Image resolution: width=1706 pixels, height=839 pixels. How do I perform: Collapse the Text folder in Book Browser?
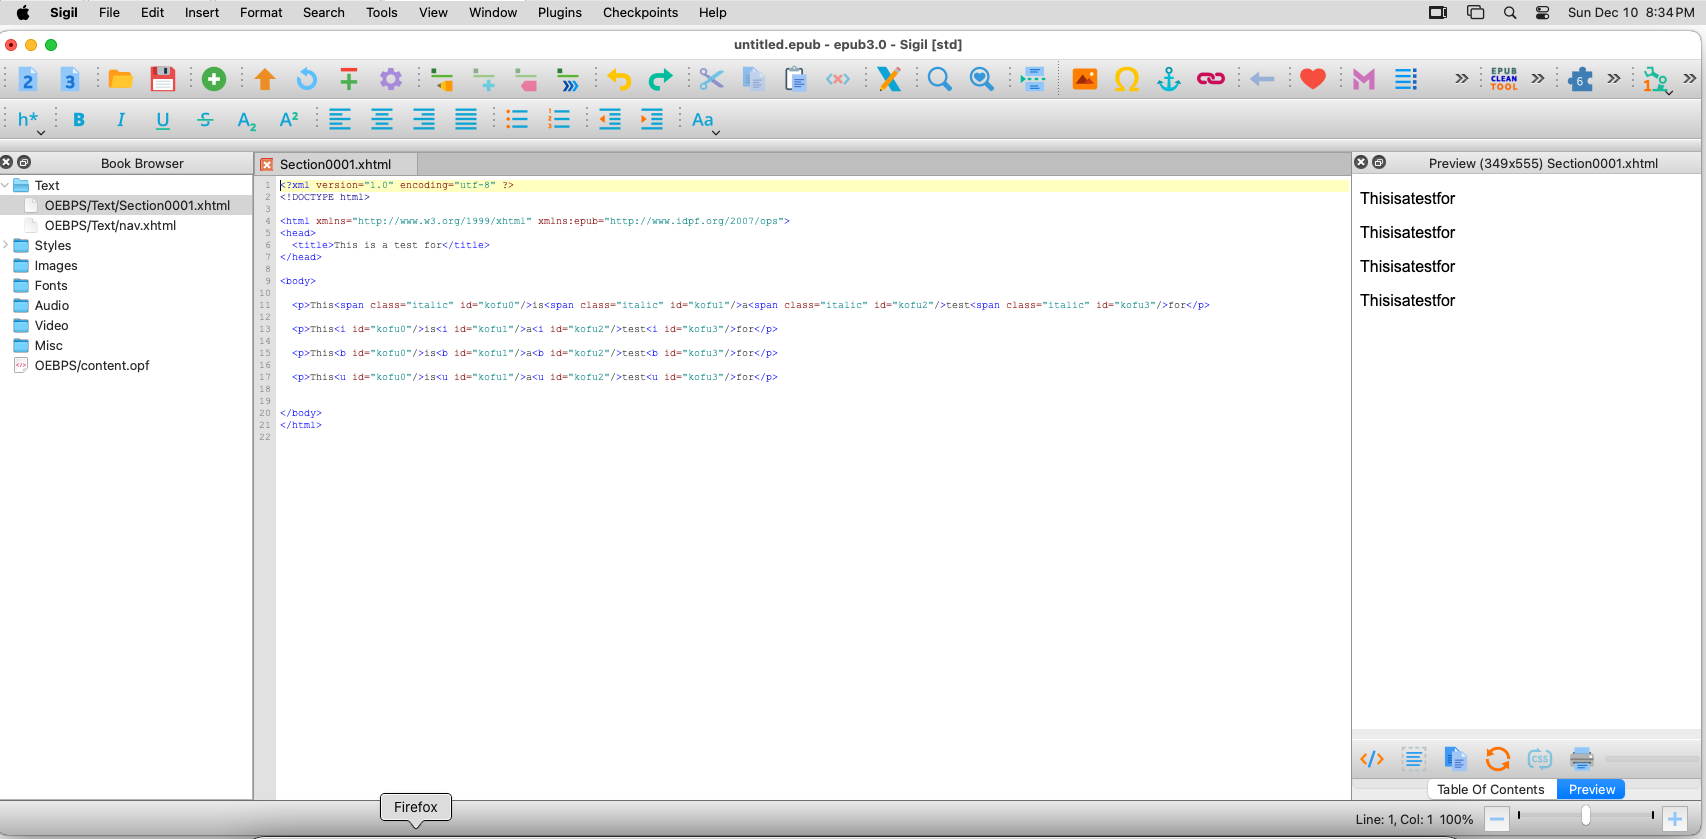tap(6, 185)
